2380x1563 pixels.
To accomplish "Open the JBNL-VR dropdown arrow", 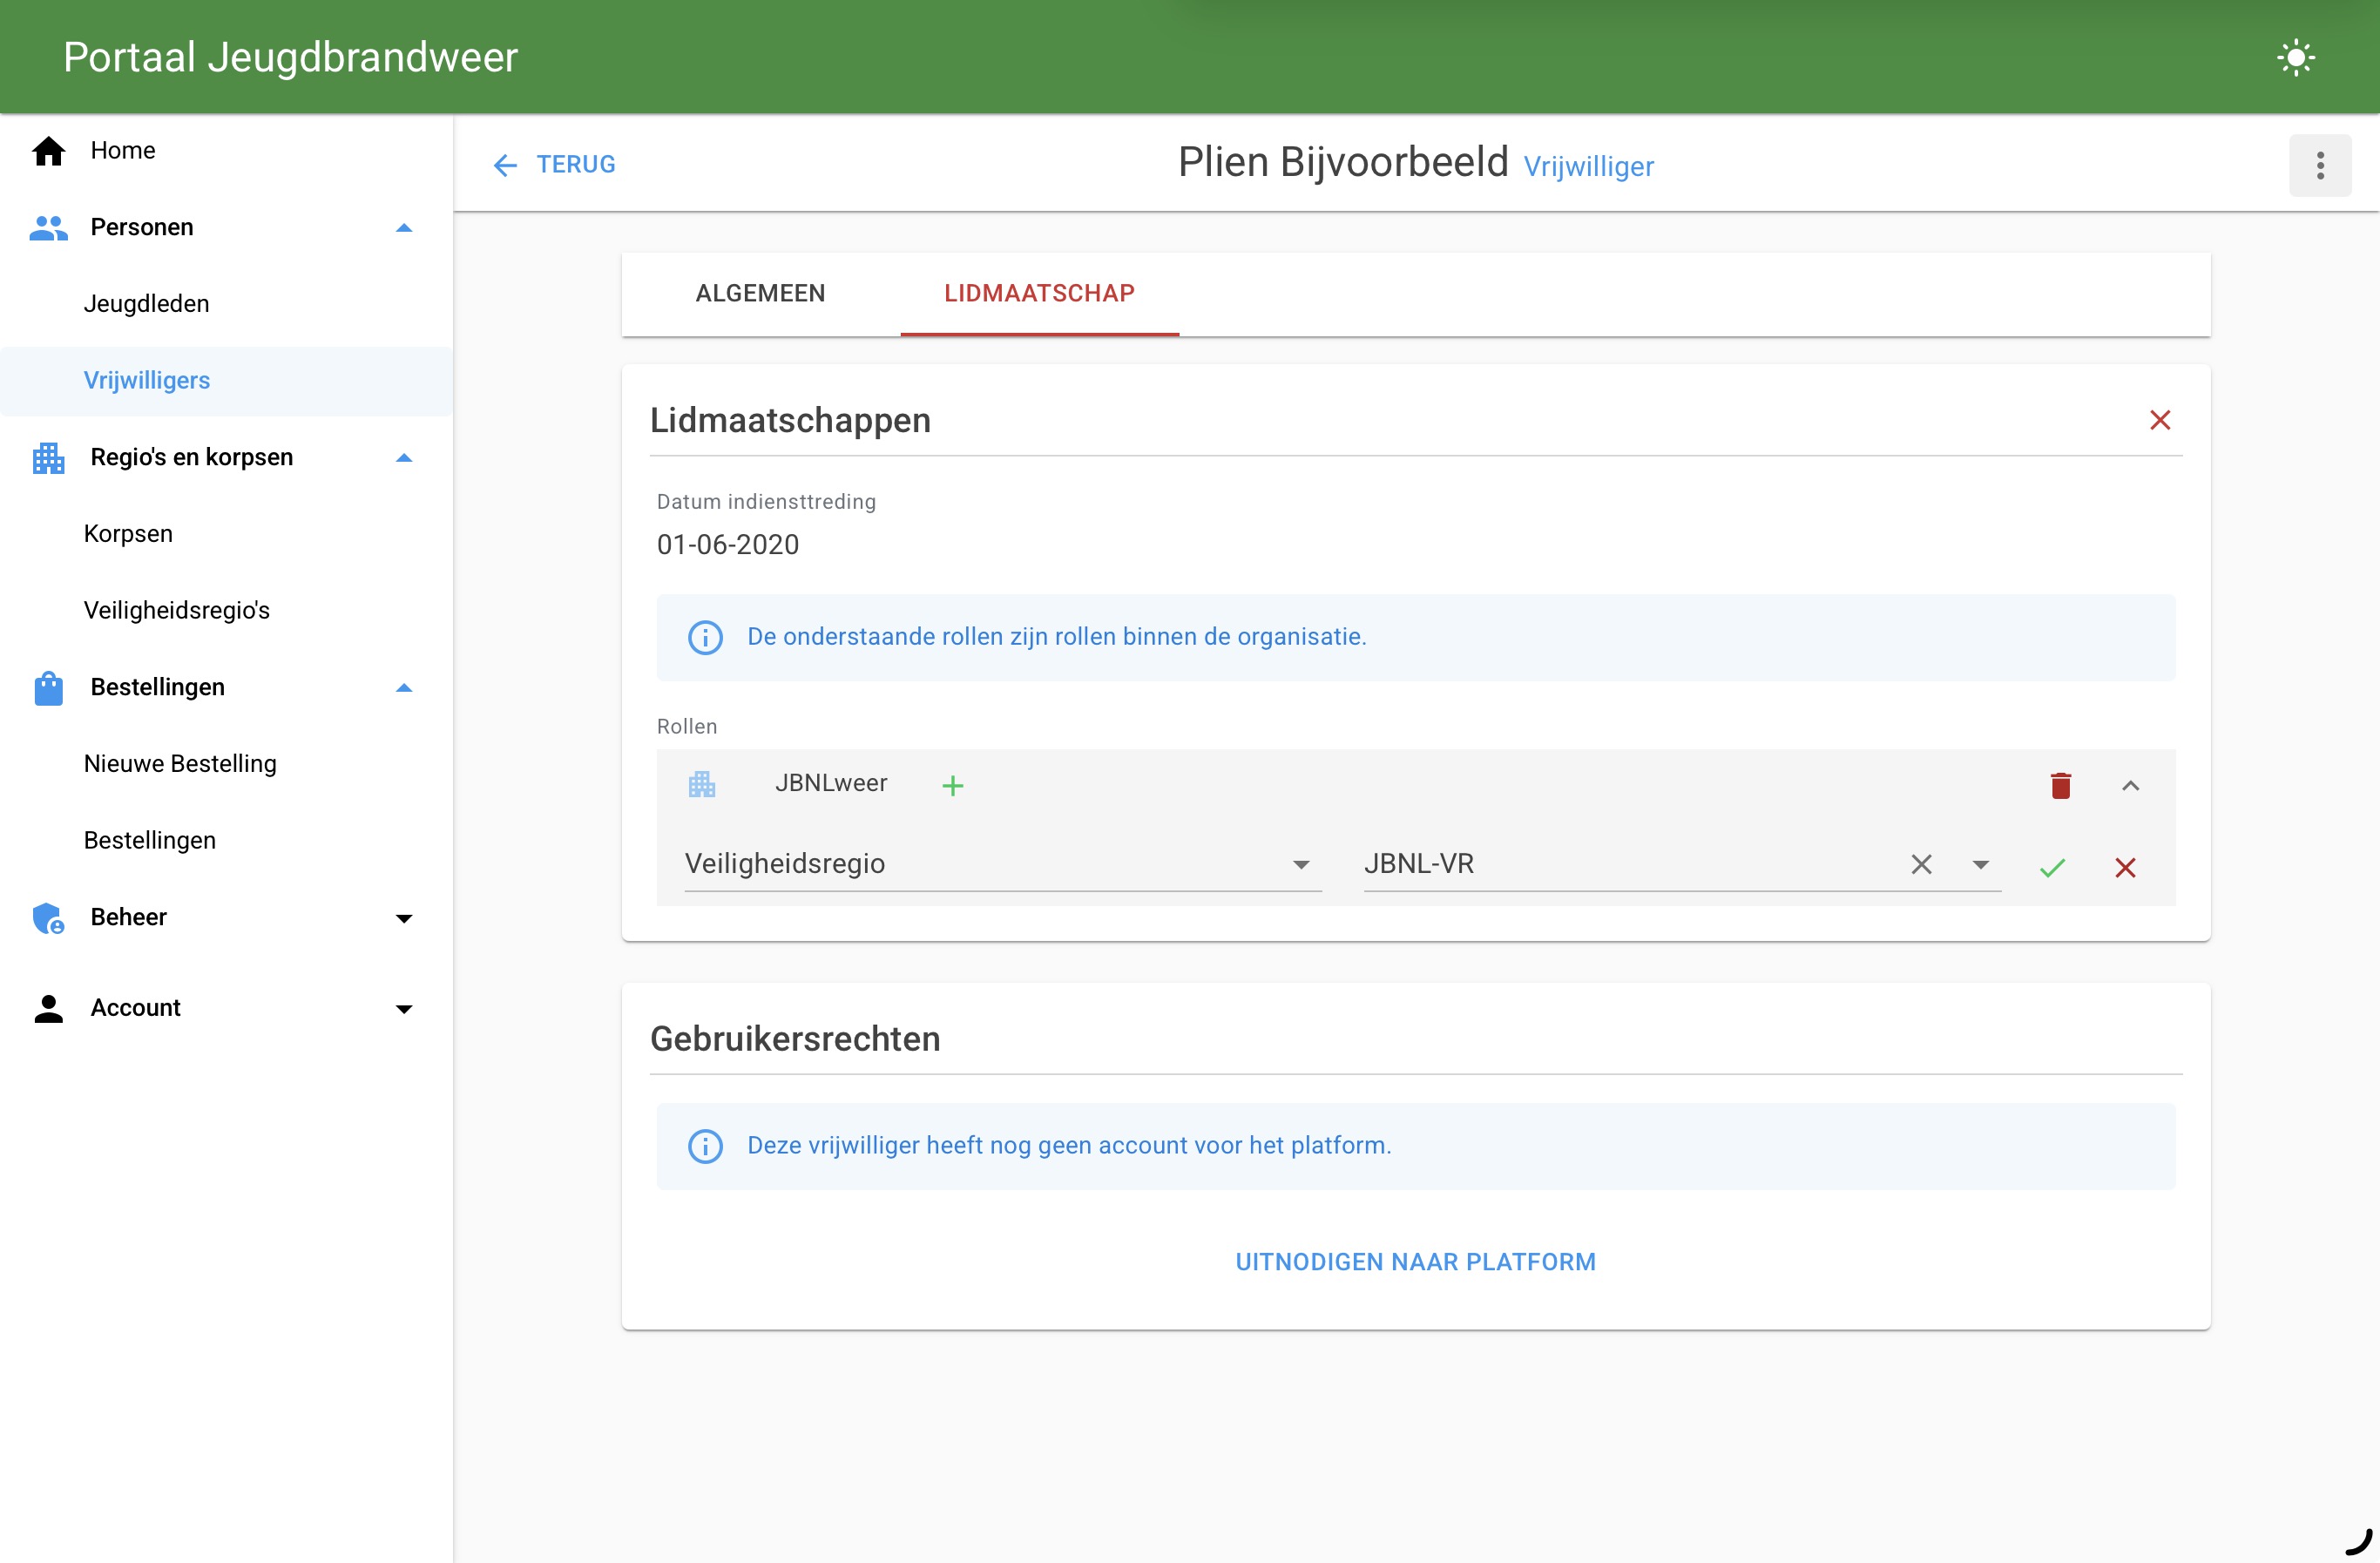I will (1980, 864).
